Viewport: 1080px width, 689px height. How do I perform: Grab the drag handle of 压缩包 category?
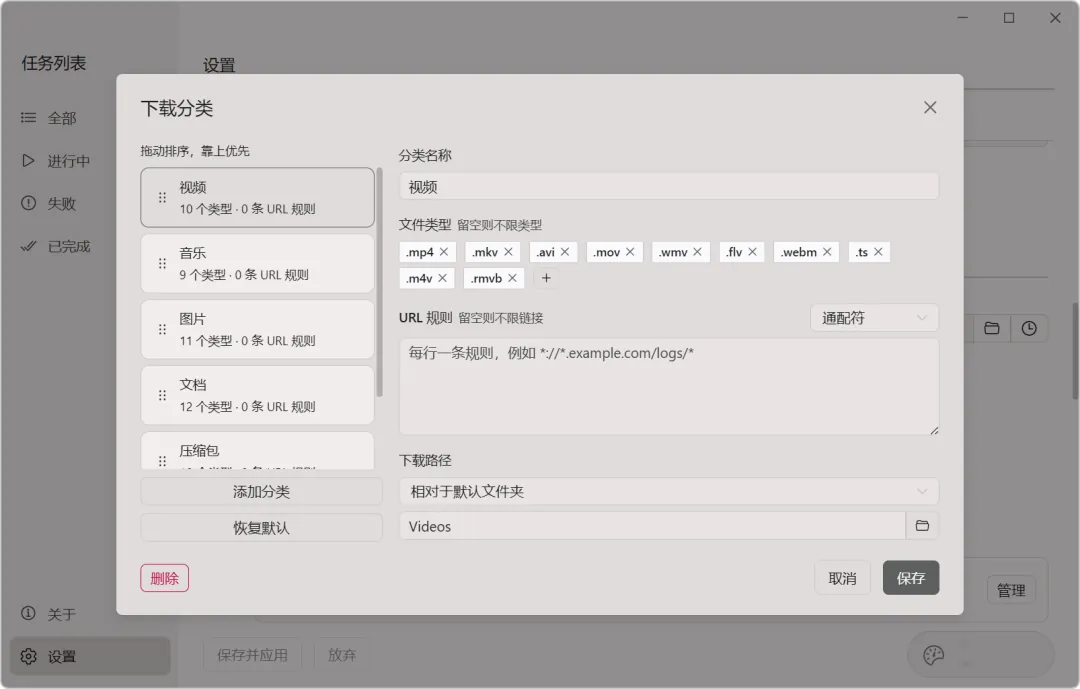point(163,461)
